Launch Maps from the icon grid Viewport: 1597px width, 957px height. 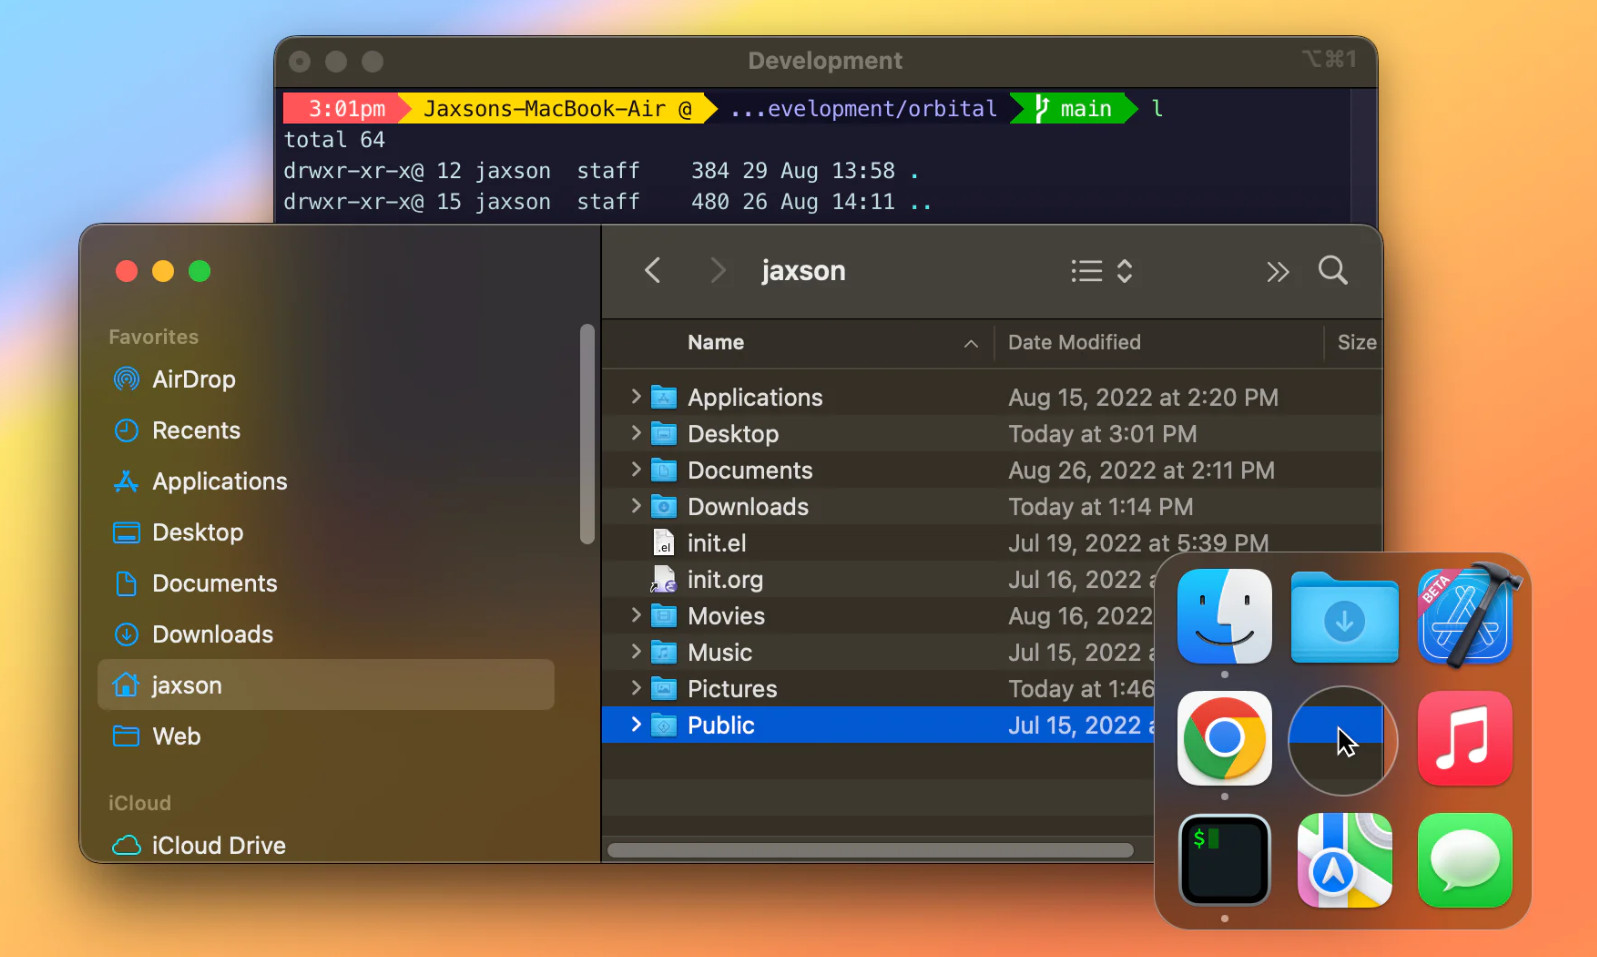click(1344, 860)
